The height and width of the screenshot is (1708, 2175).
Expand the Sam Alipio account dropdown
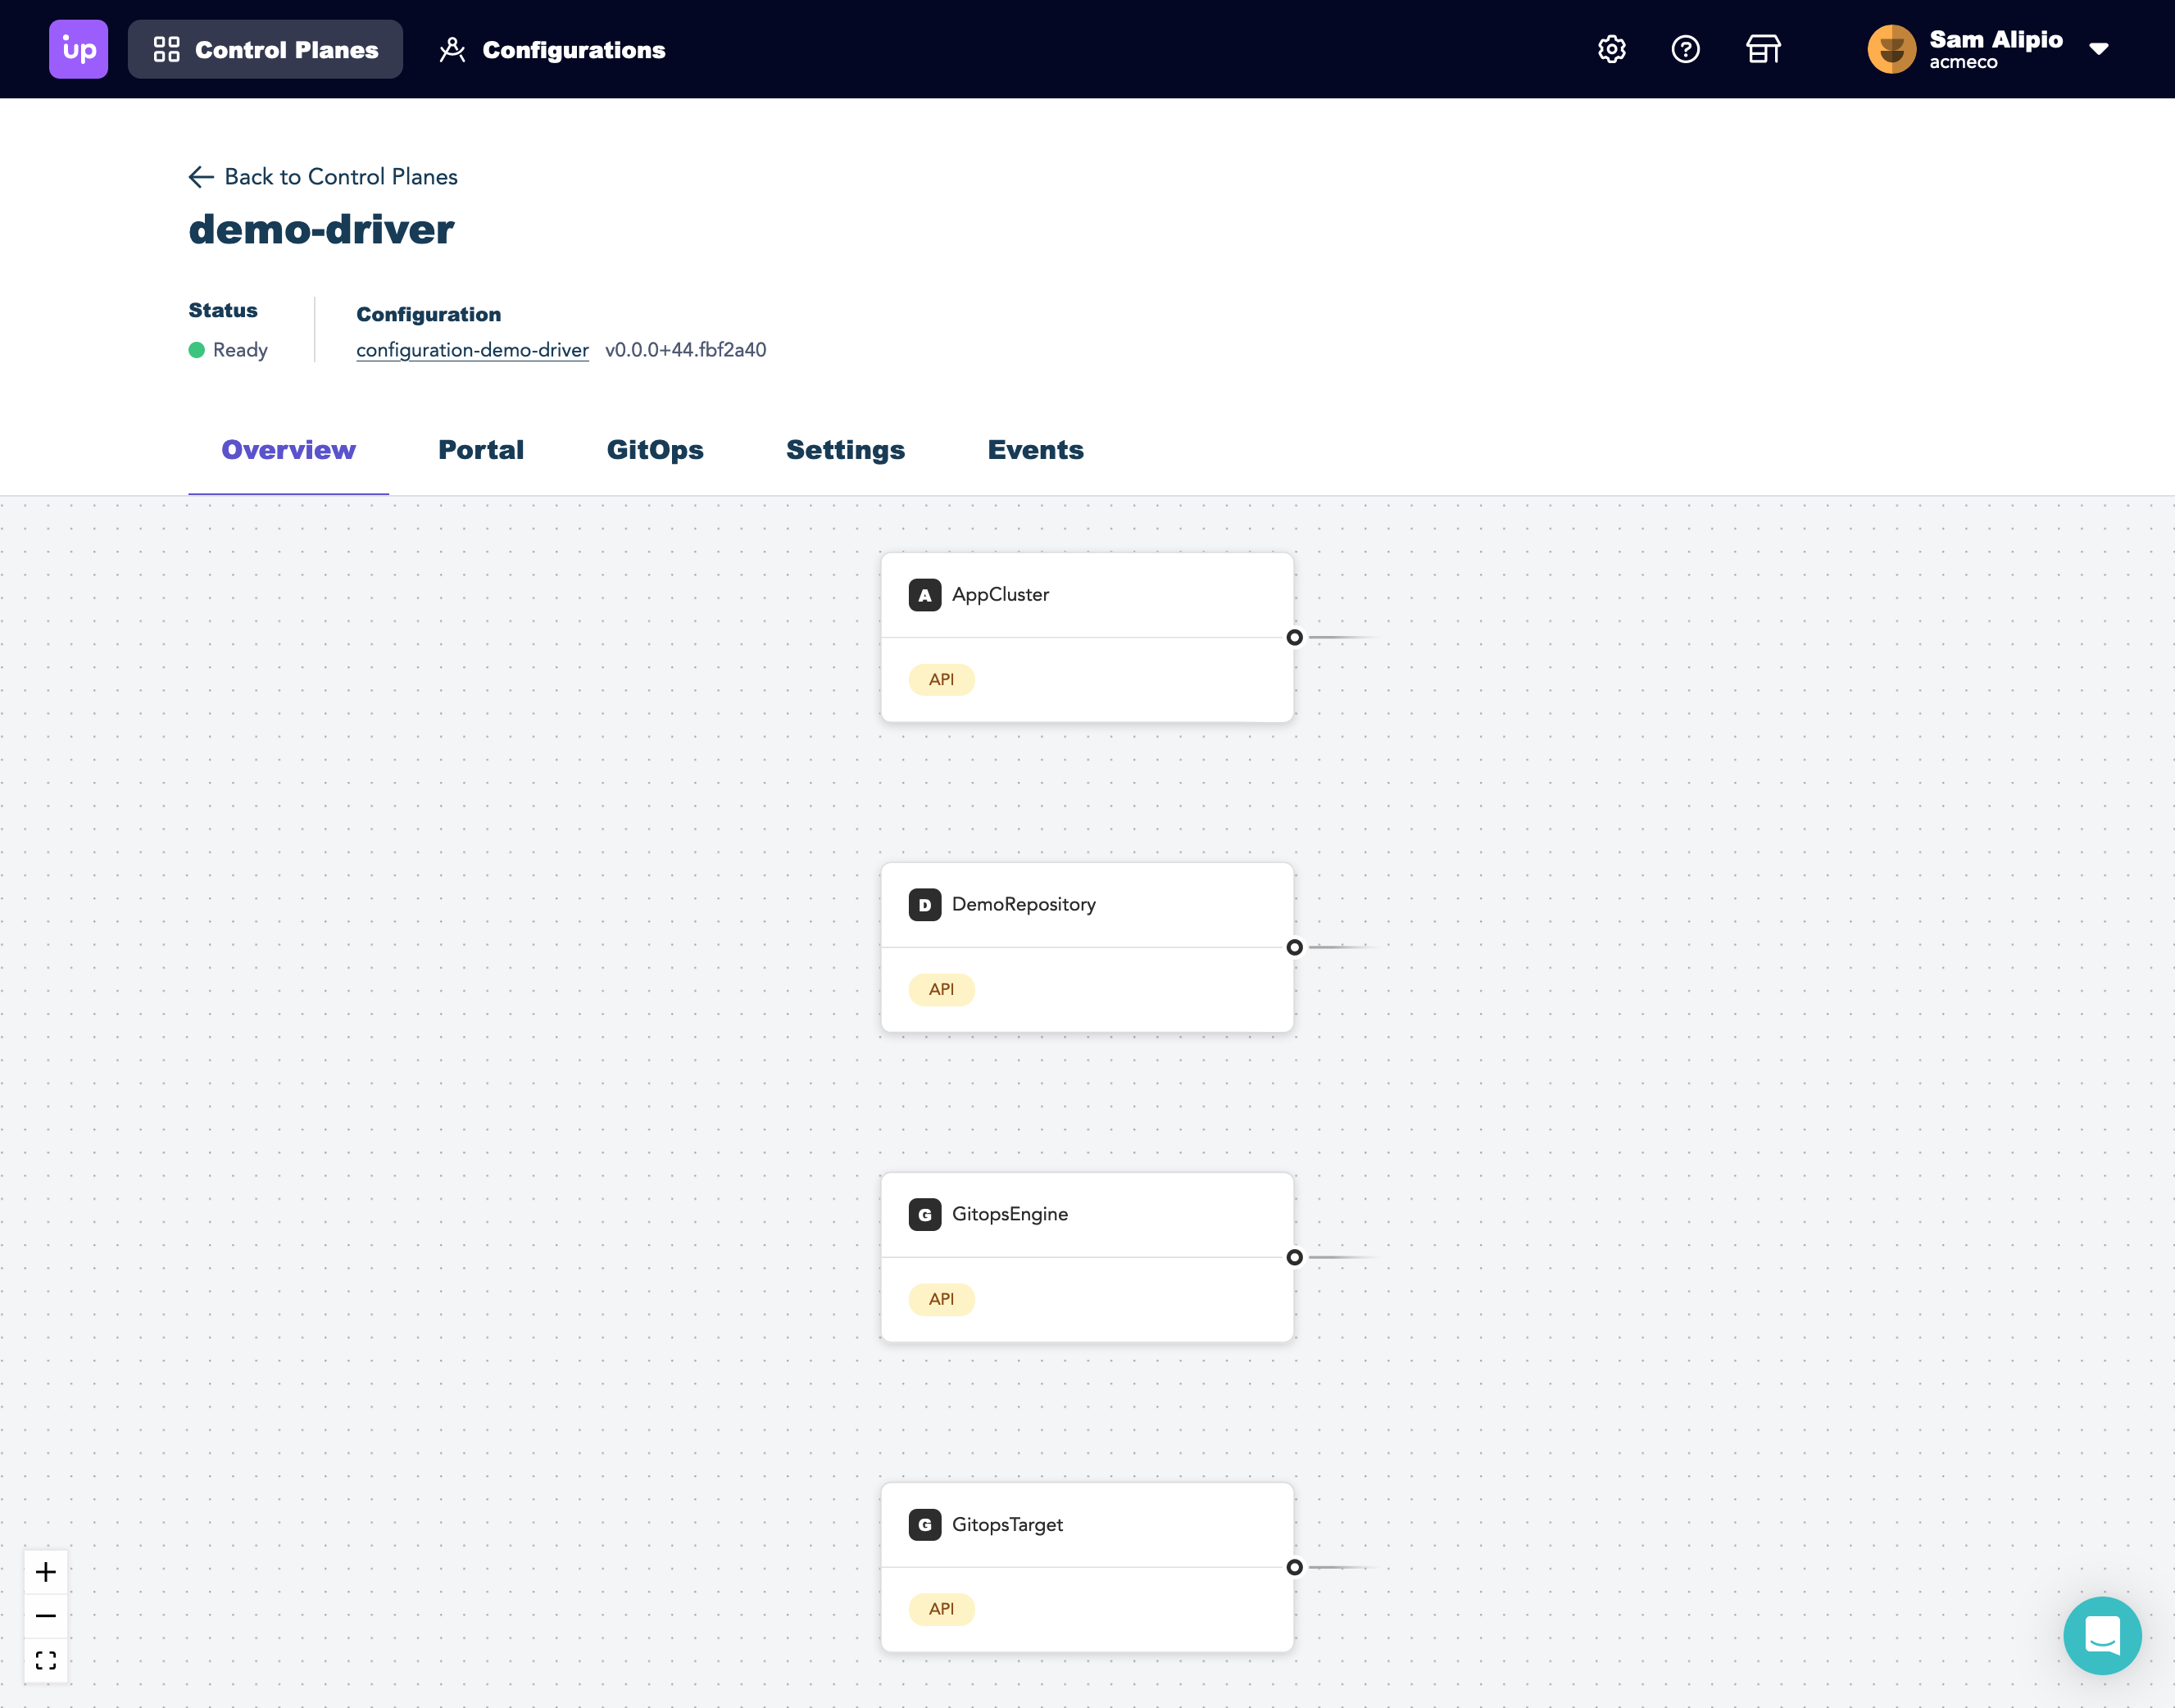[2098, 49]
